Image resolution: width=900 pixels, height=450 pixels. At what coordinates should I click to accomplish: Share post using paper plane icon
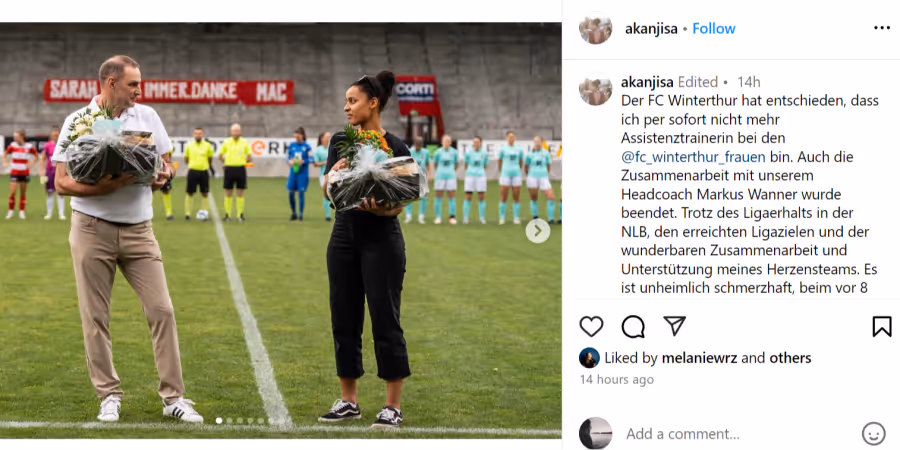[674, 325]
